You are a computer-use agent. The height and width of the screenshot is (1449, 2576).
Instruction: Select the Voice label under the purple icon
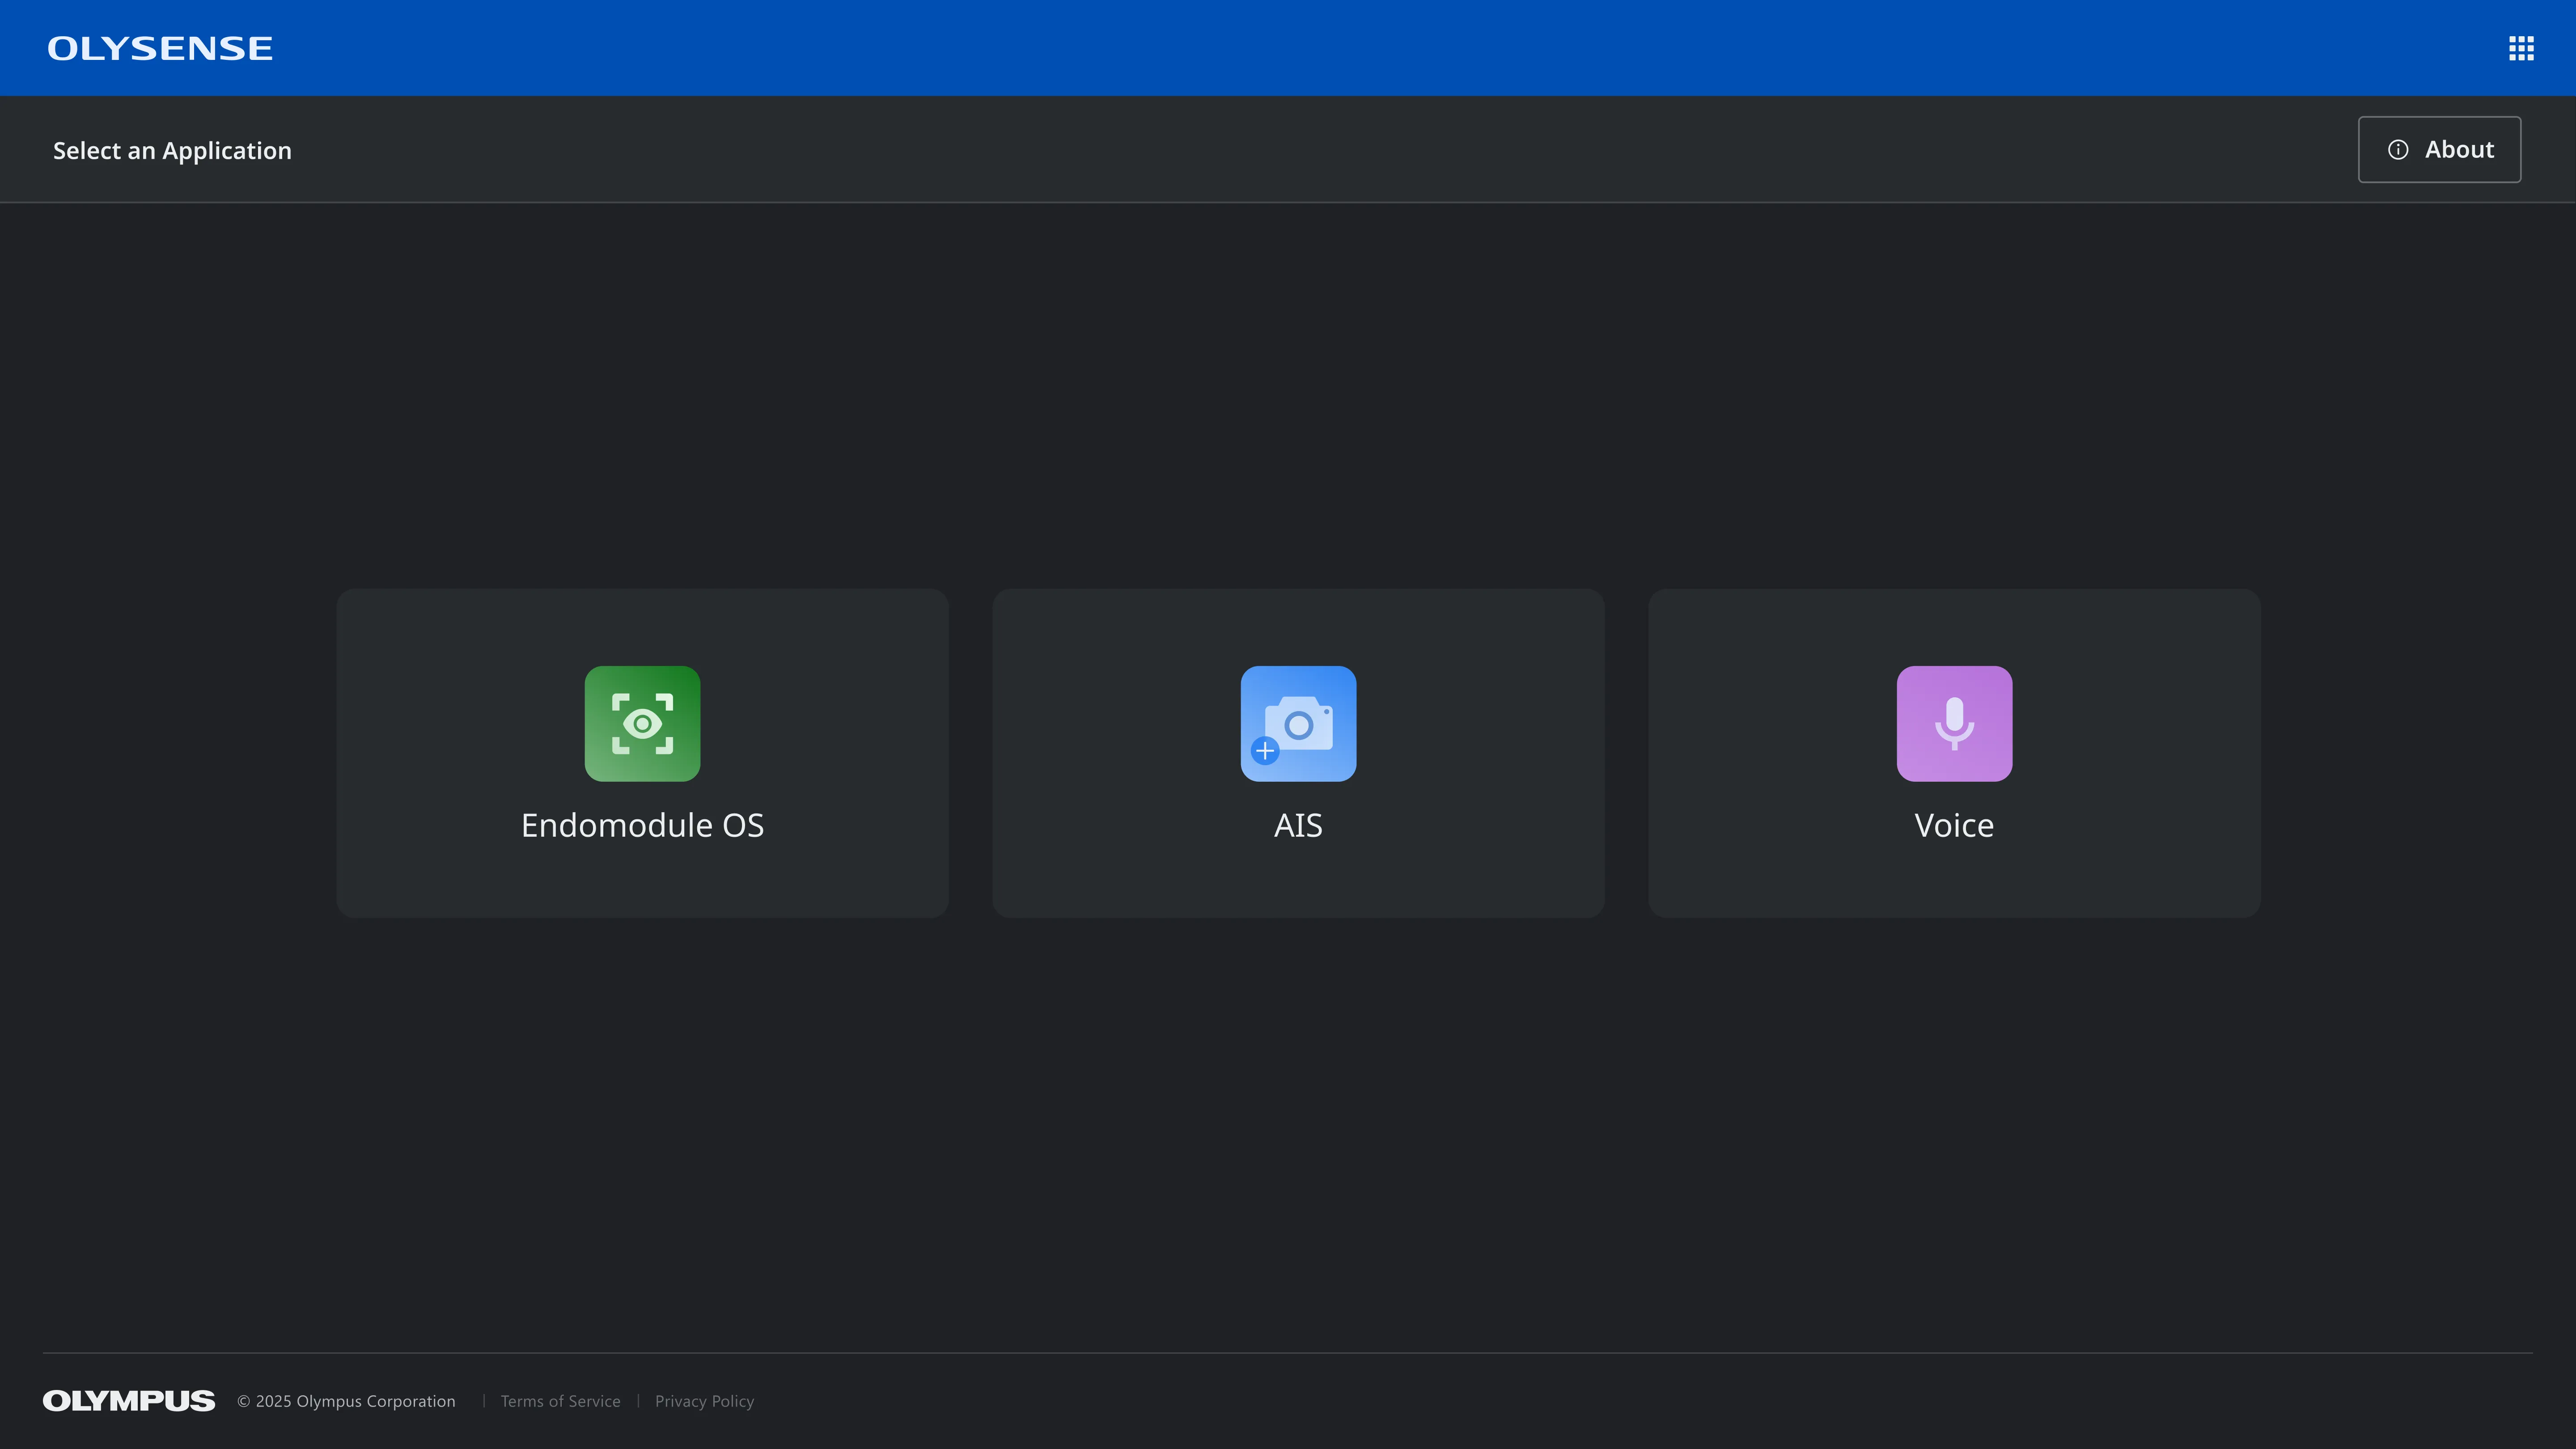point(1953,825)
